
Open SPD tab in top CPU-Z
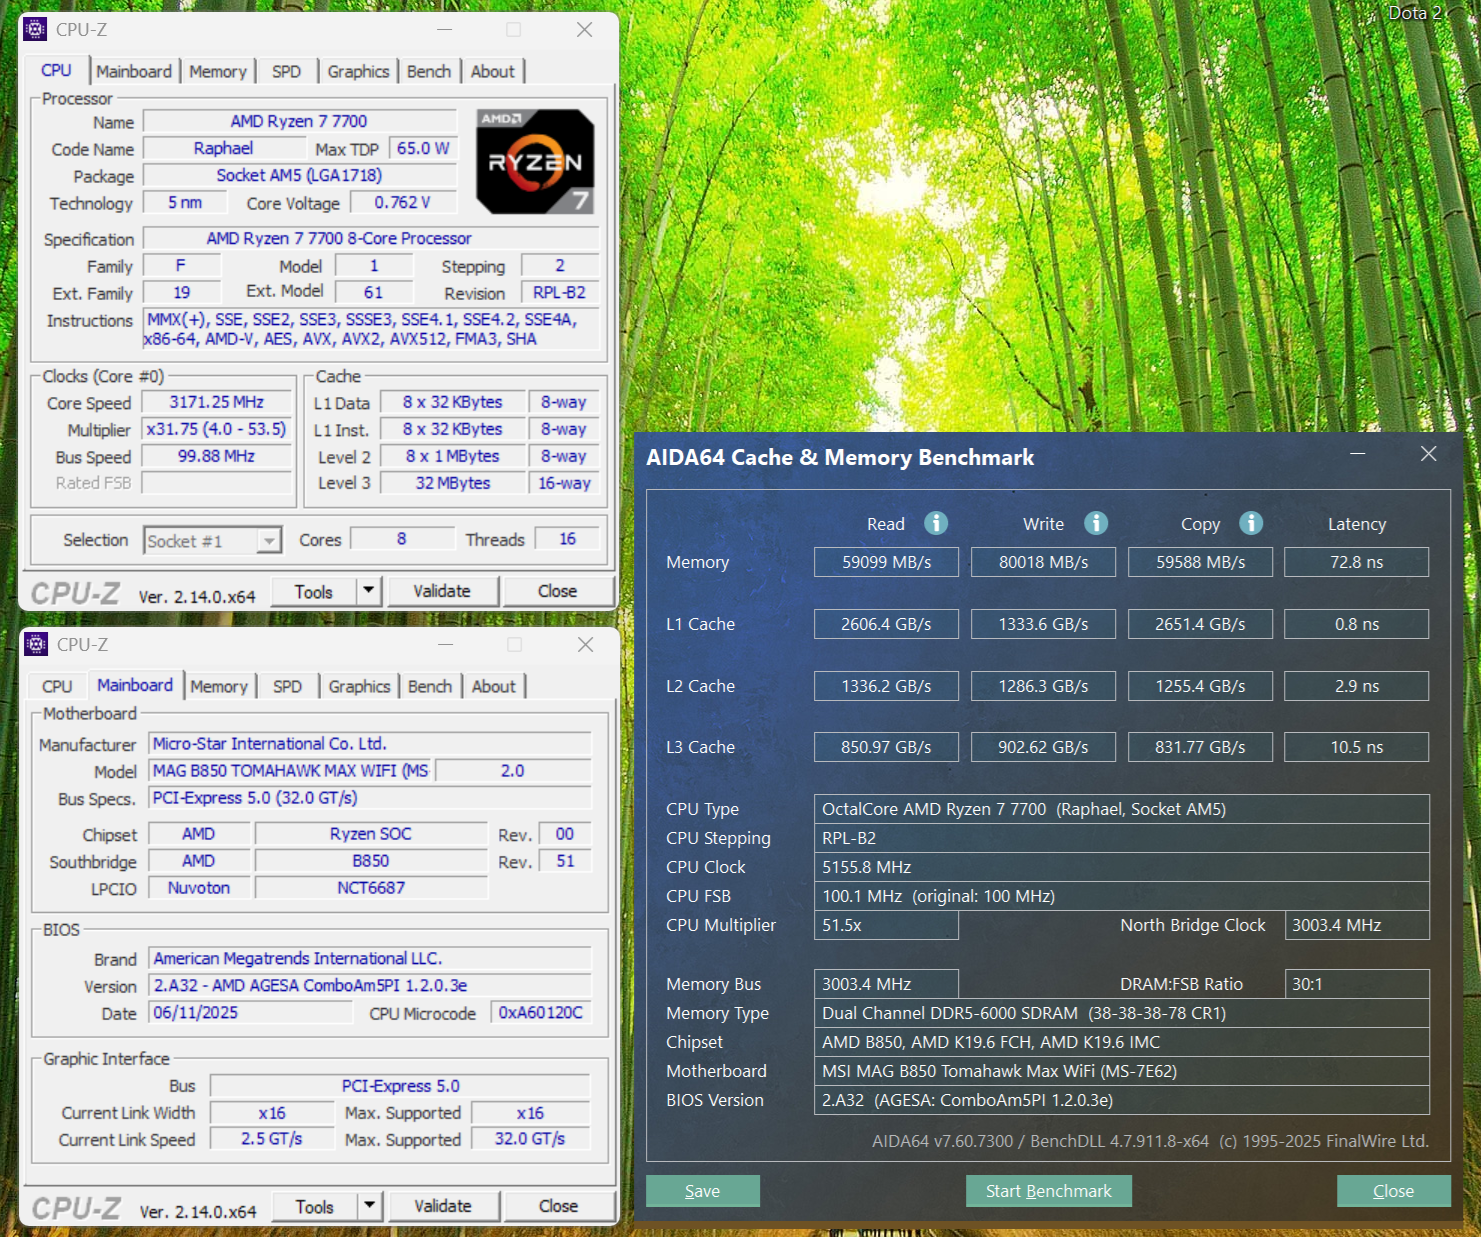[x=286, y=71]
